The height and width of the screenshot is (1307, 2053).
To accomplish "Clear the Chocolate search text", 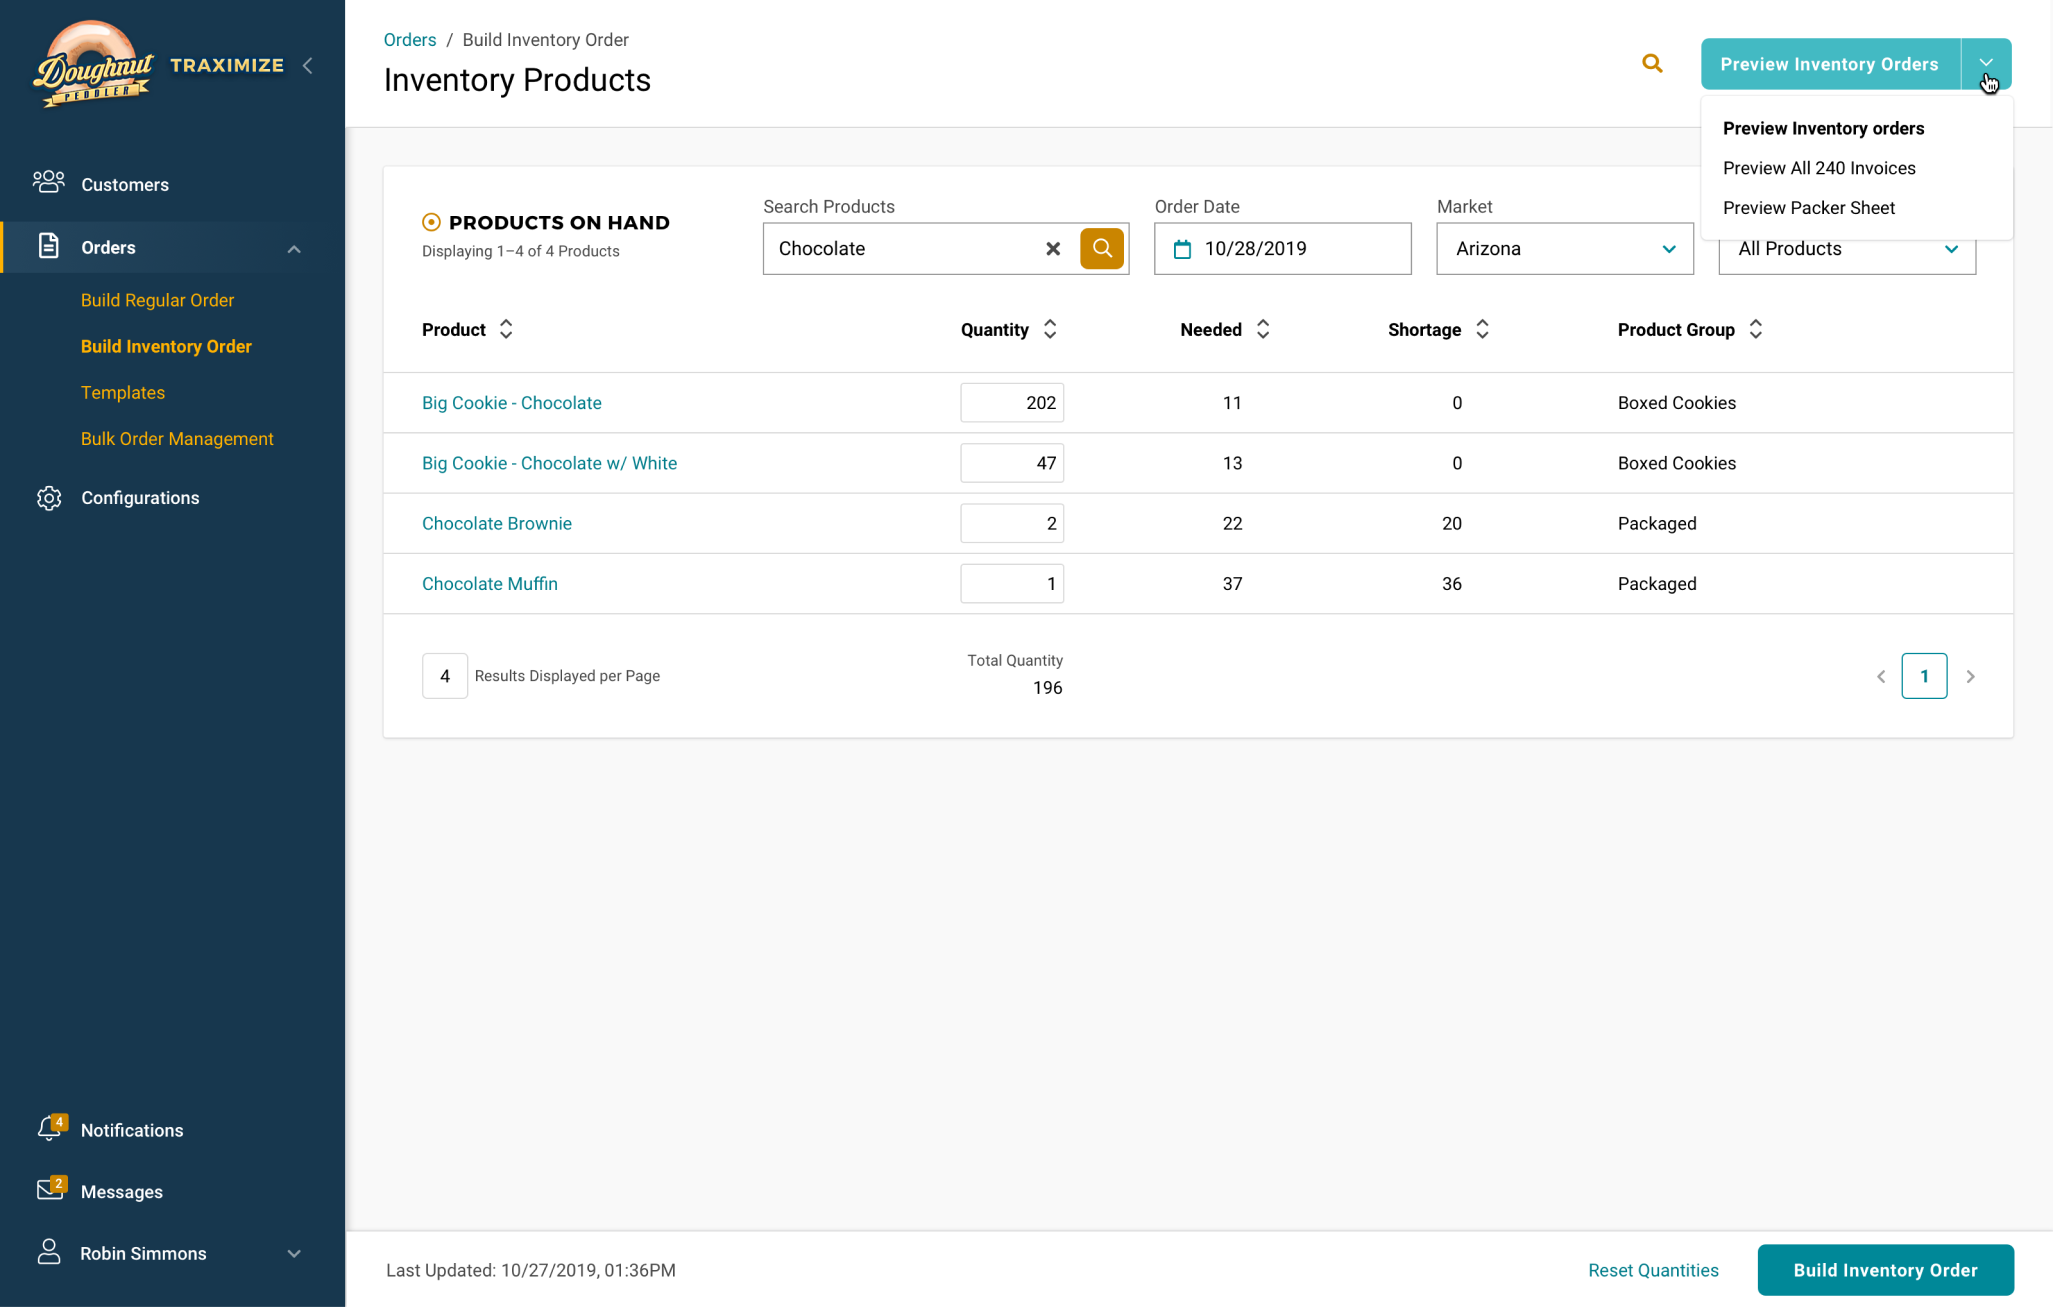I will tap(1052, 249).
